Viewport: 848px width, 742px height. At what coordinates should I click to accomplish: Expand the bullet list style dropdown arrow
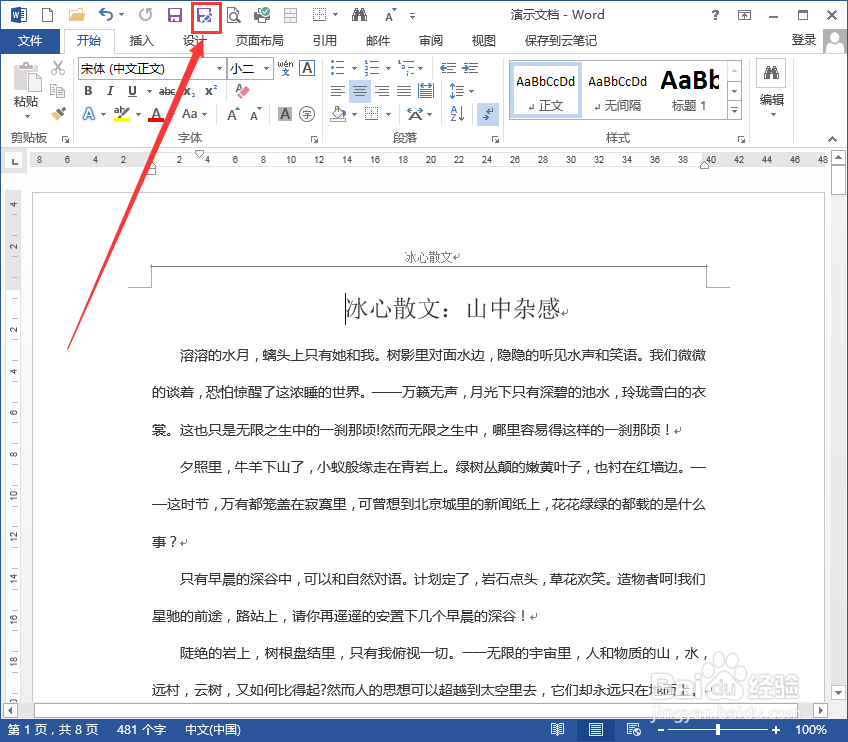[x=354, y=69]
